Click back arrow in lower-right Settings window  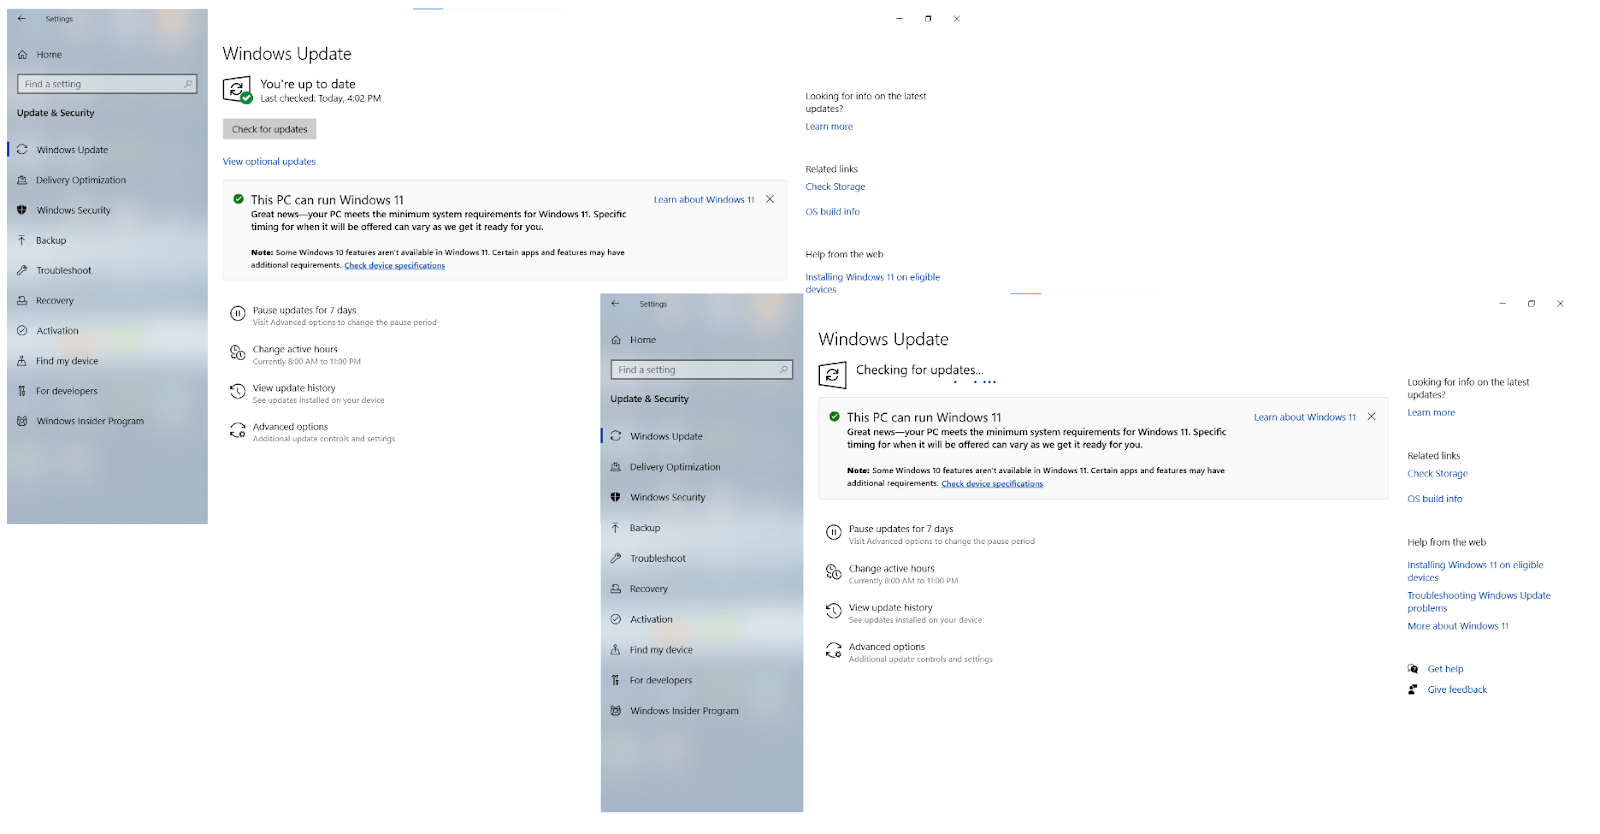[x=615, y=304]
